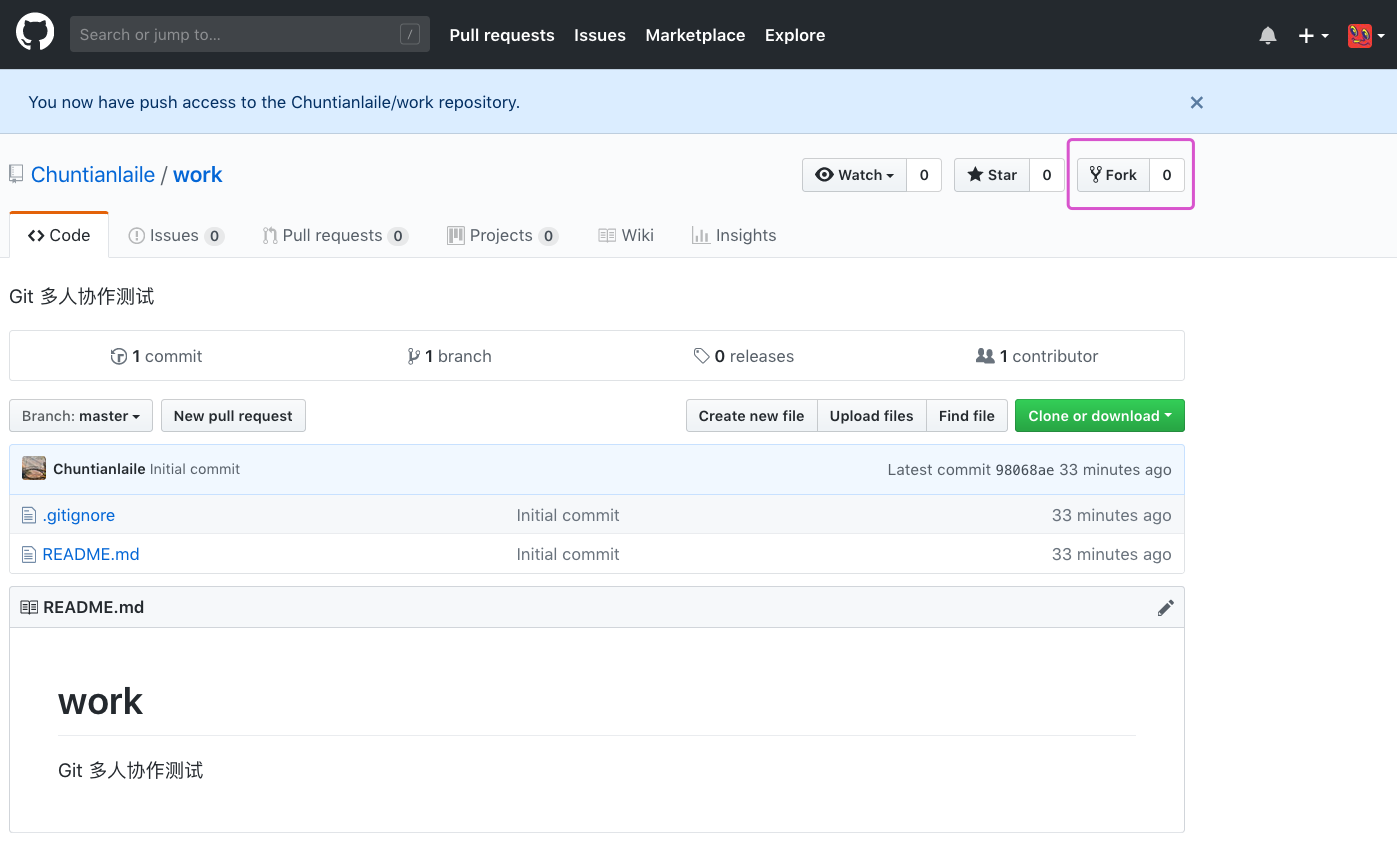1397x866 pixels.
Task: Expand the Branch: master dropdown
Action: click(x=81, y=416)
